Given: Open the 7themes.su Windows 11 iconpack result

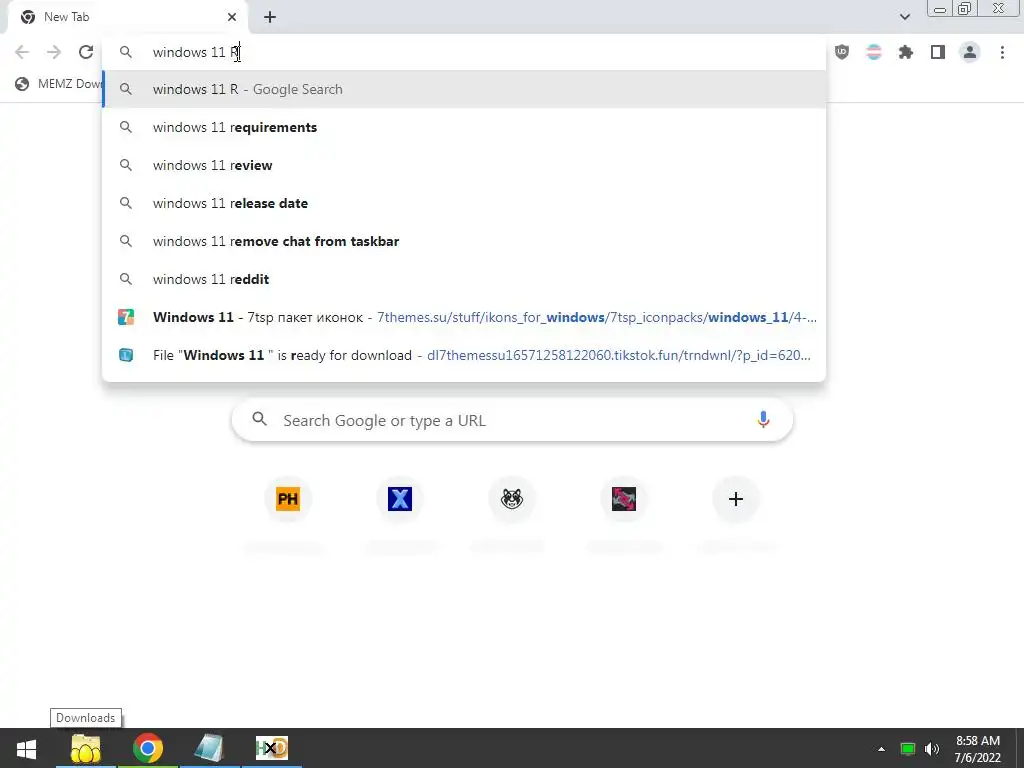Looking at the screenshot, I should tap(464, 317).
